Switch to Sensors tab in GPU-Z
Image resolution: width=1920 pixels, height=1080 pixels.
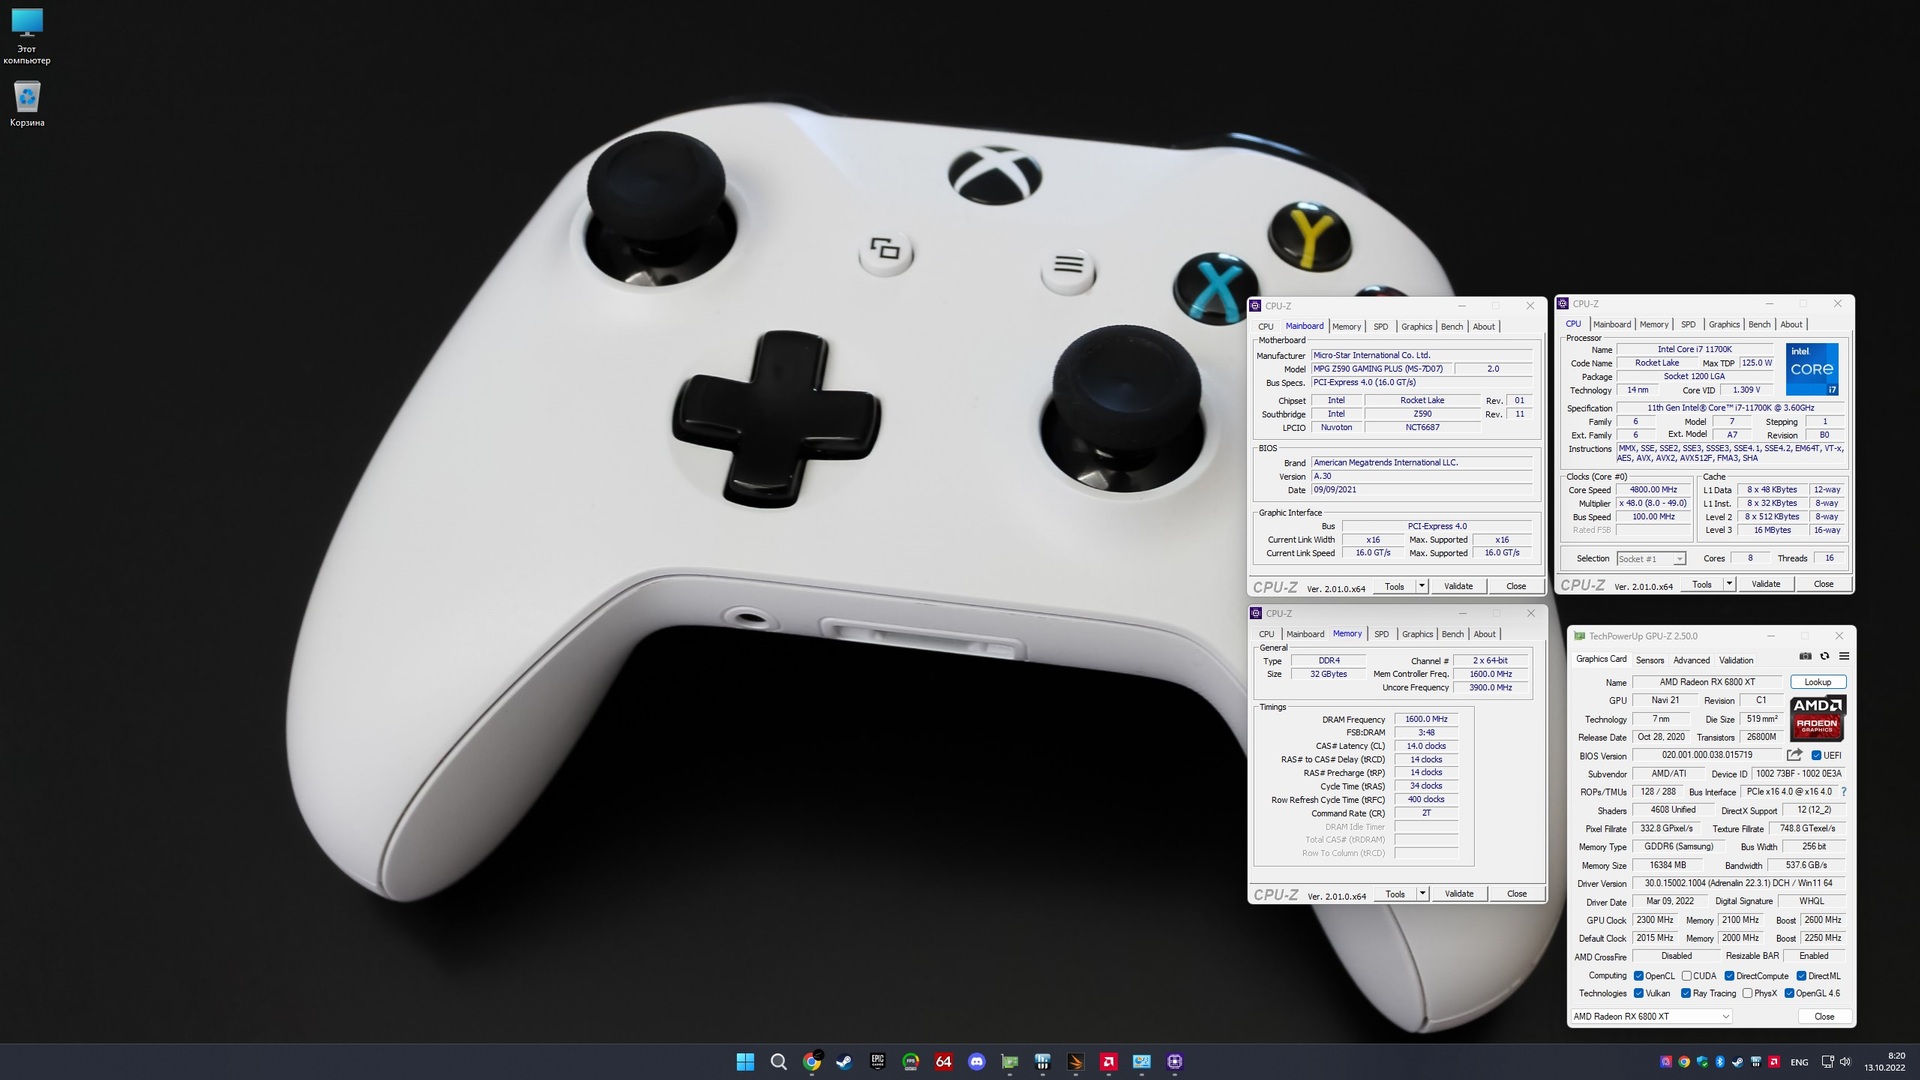(1650, 660)
